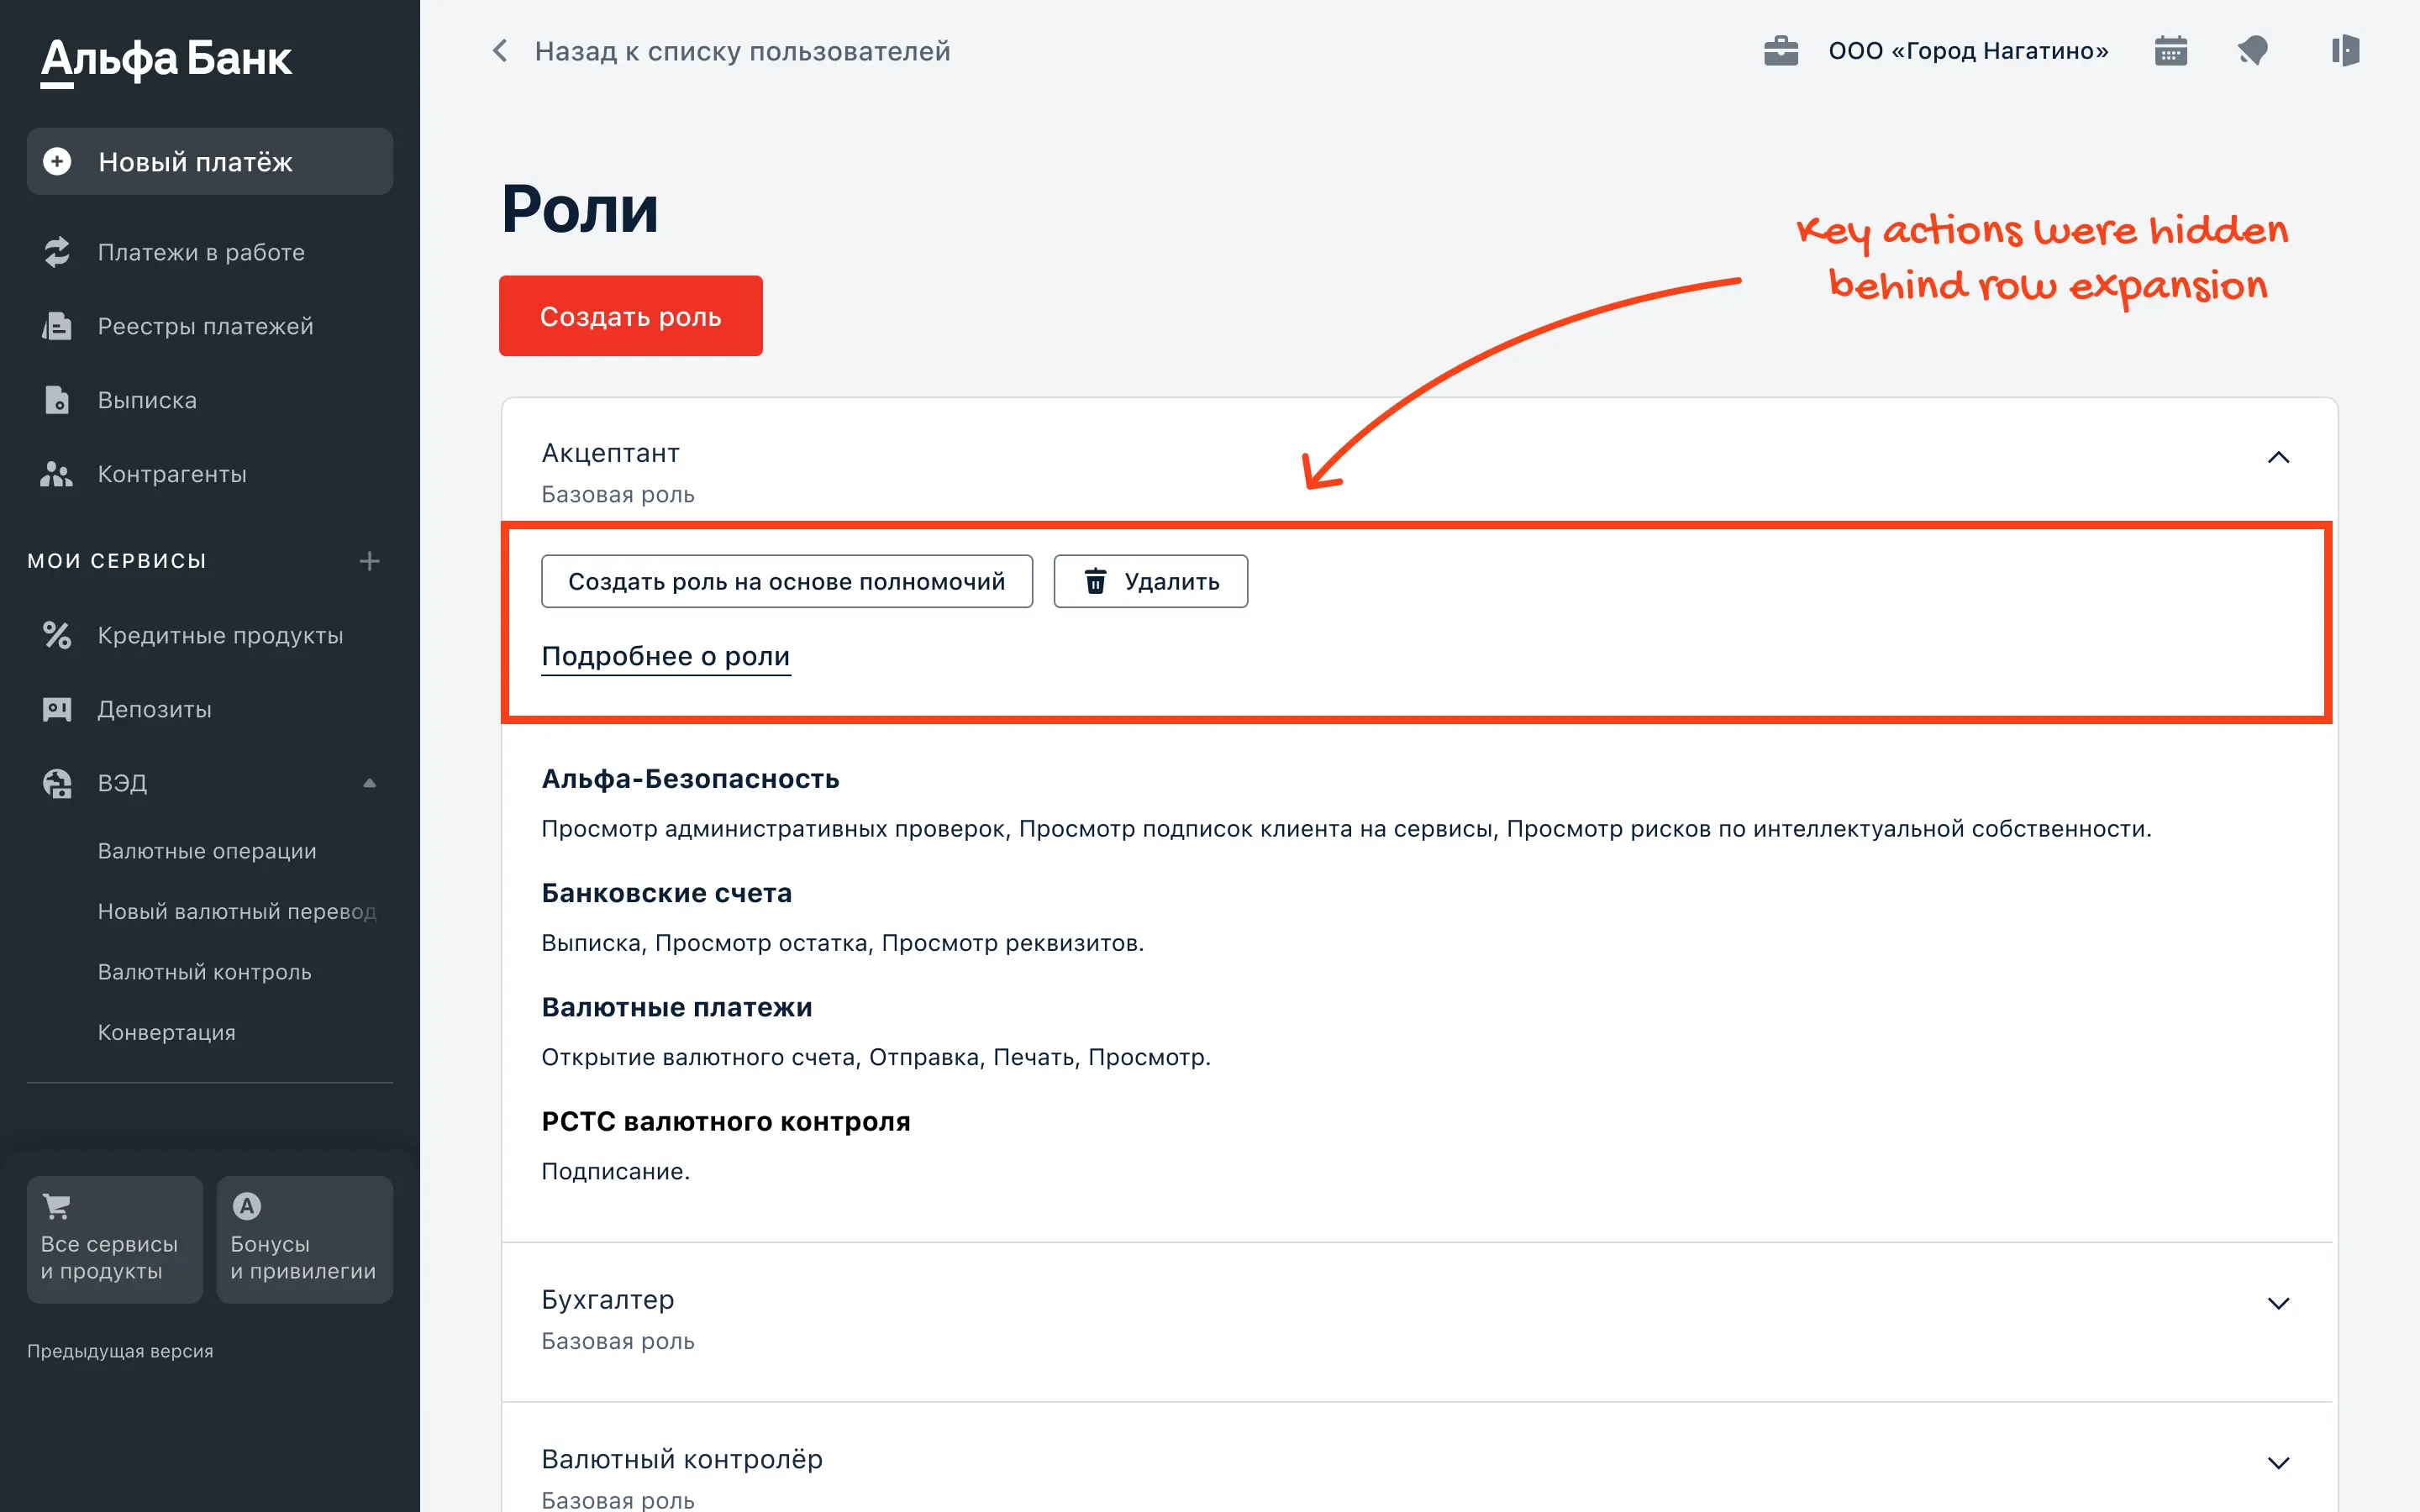Click the plus icon in Новый платёж

57,161
